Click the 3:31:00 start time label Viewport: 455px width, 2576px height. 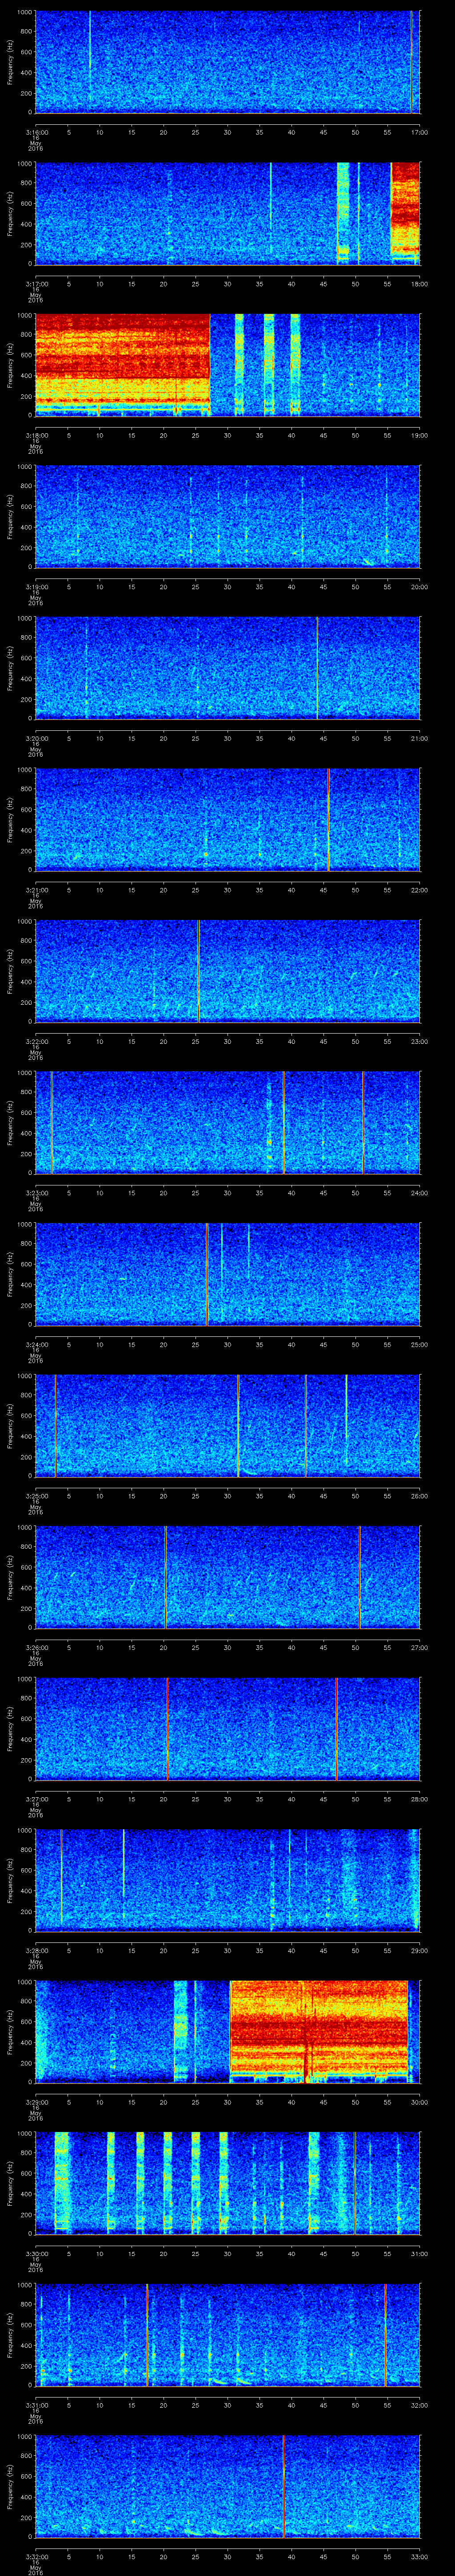click(x=36, y=2404)
